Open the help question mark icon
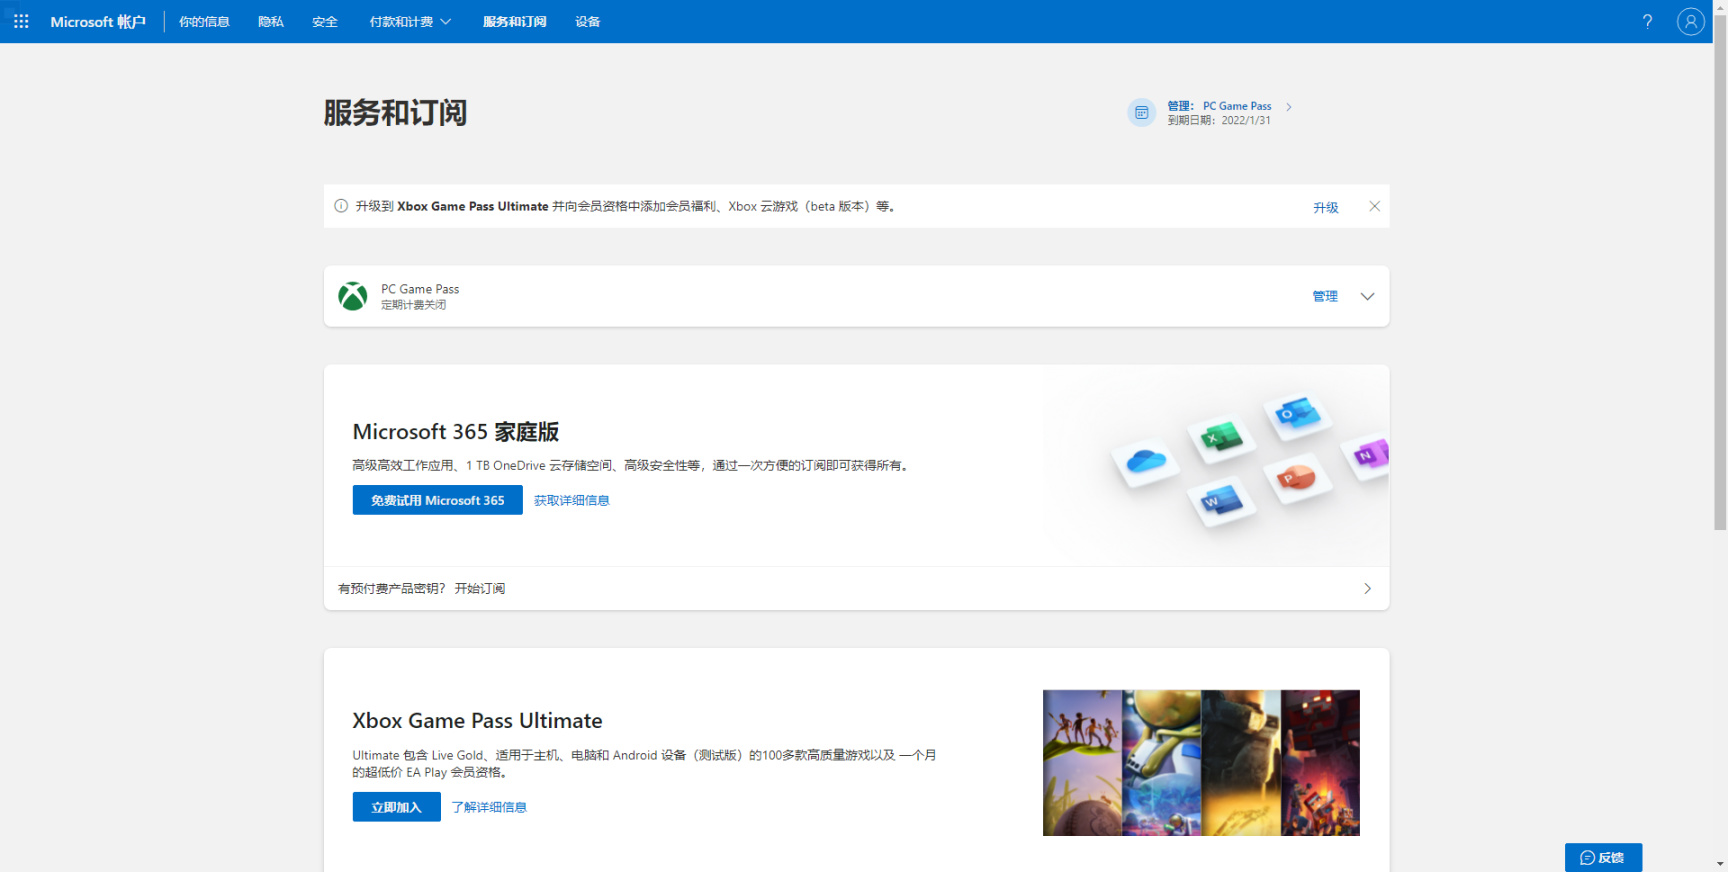1728x872 pixels. pos(1647,21)
